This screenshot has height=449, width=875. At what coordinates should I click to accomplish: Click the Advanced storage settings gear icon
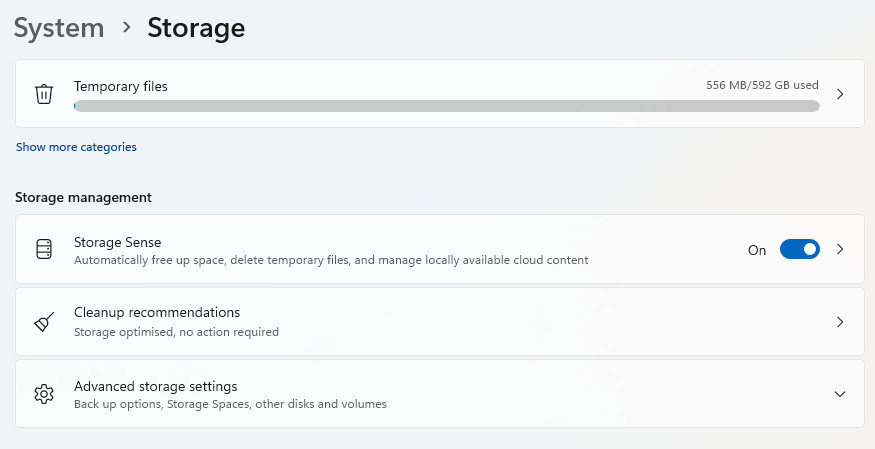(44, 394)
